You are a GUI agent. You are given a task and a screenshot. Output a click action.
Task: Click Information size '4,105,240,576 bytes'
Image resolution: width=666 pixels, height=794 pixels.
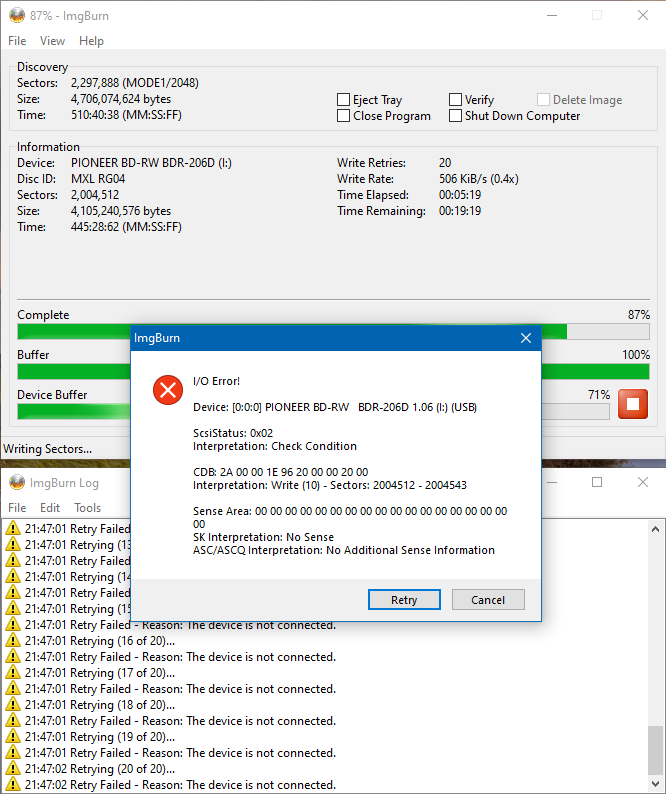pos(121,211)
